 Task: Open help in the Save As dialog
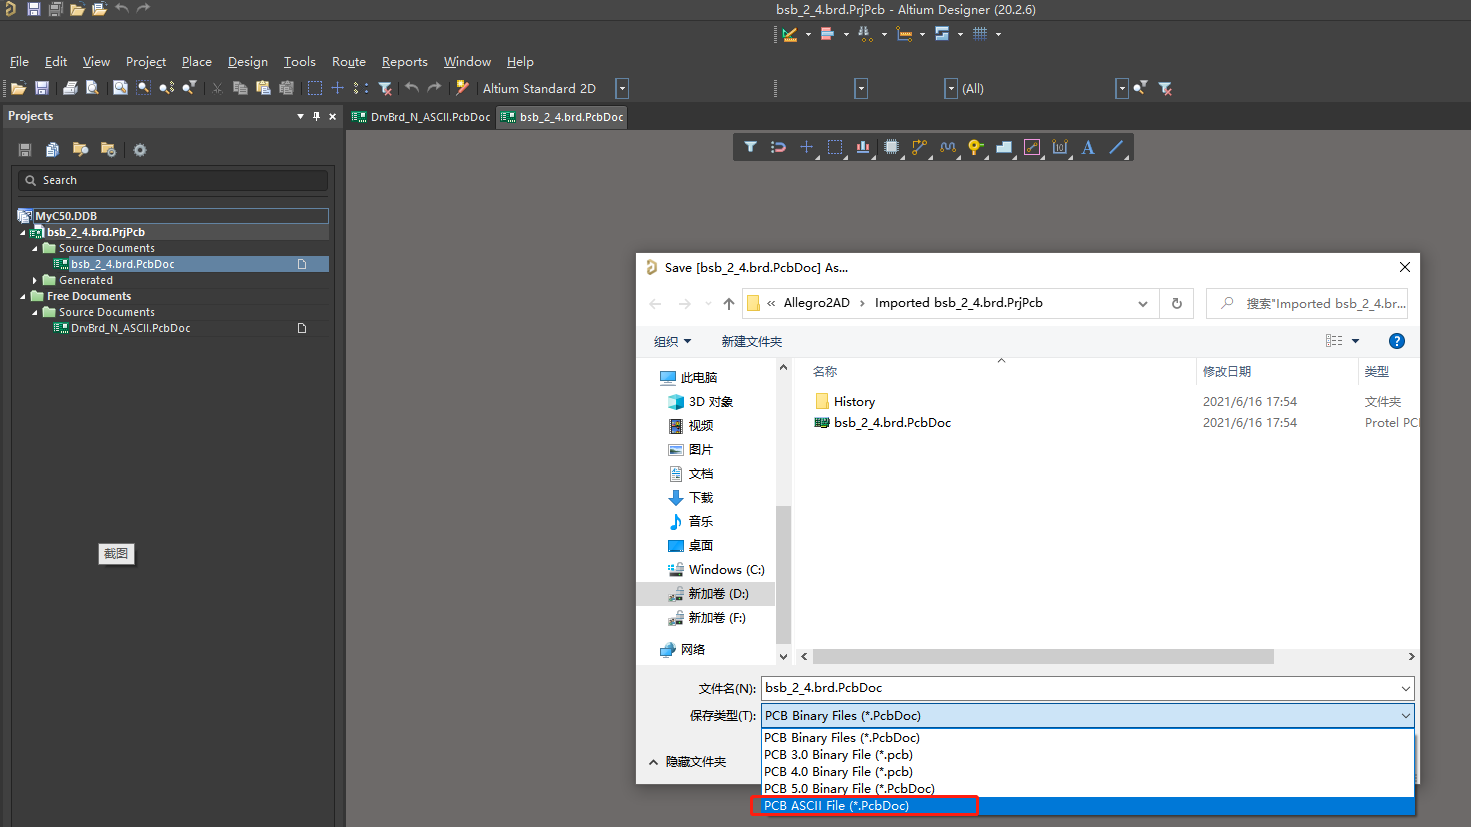coord(1397,341)
